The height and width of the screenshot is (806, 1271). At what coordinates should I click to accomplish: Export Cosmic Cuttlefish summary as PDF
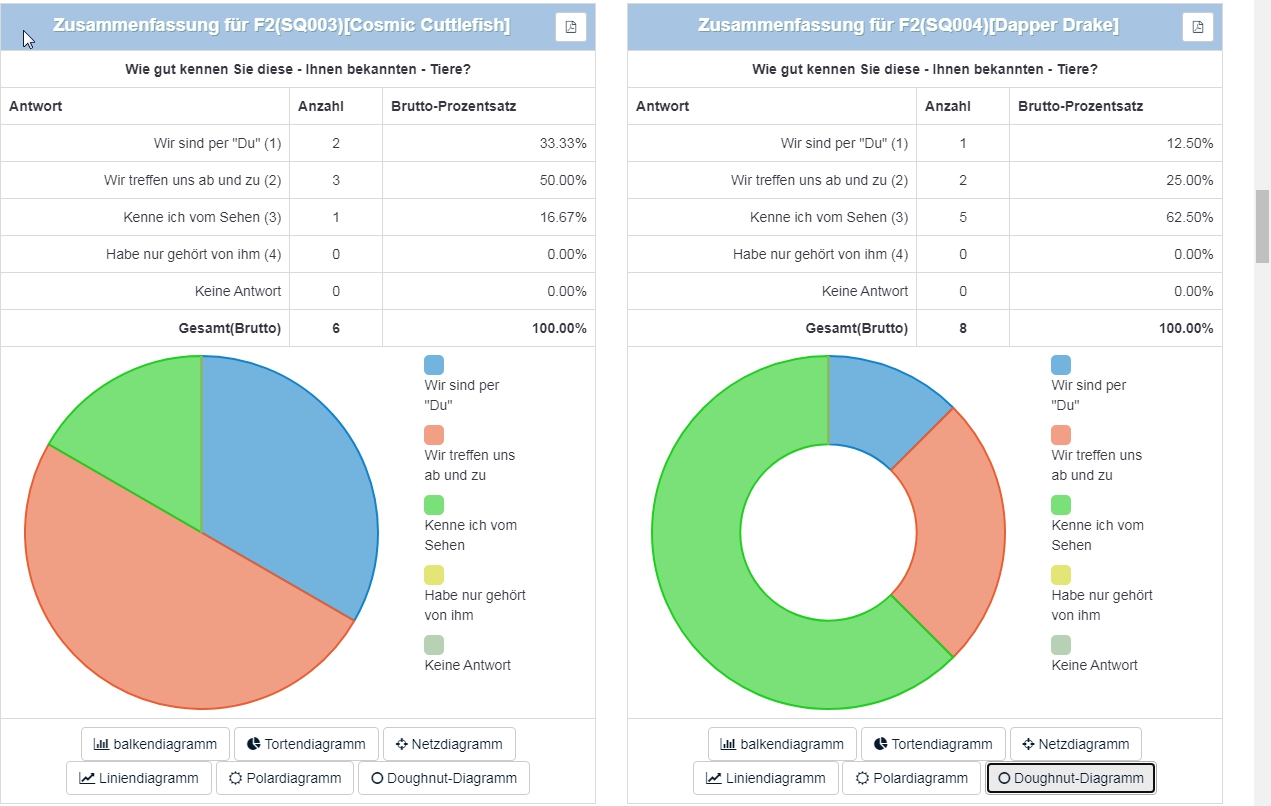(x=570, y=27)
